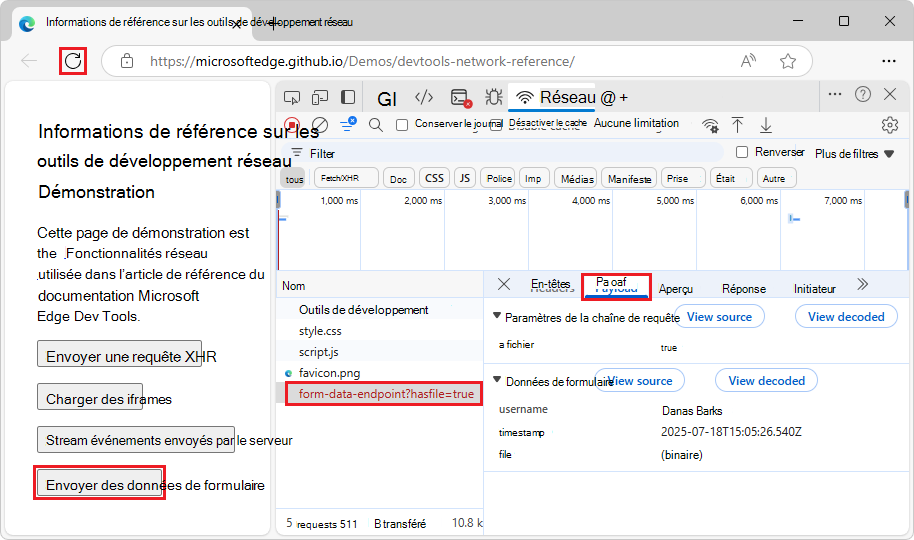Add page to favorites with star icon
Viewport: 914px width, 540px height.
(788, 61)
